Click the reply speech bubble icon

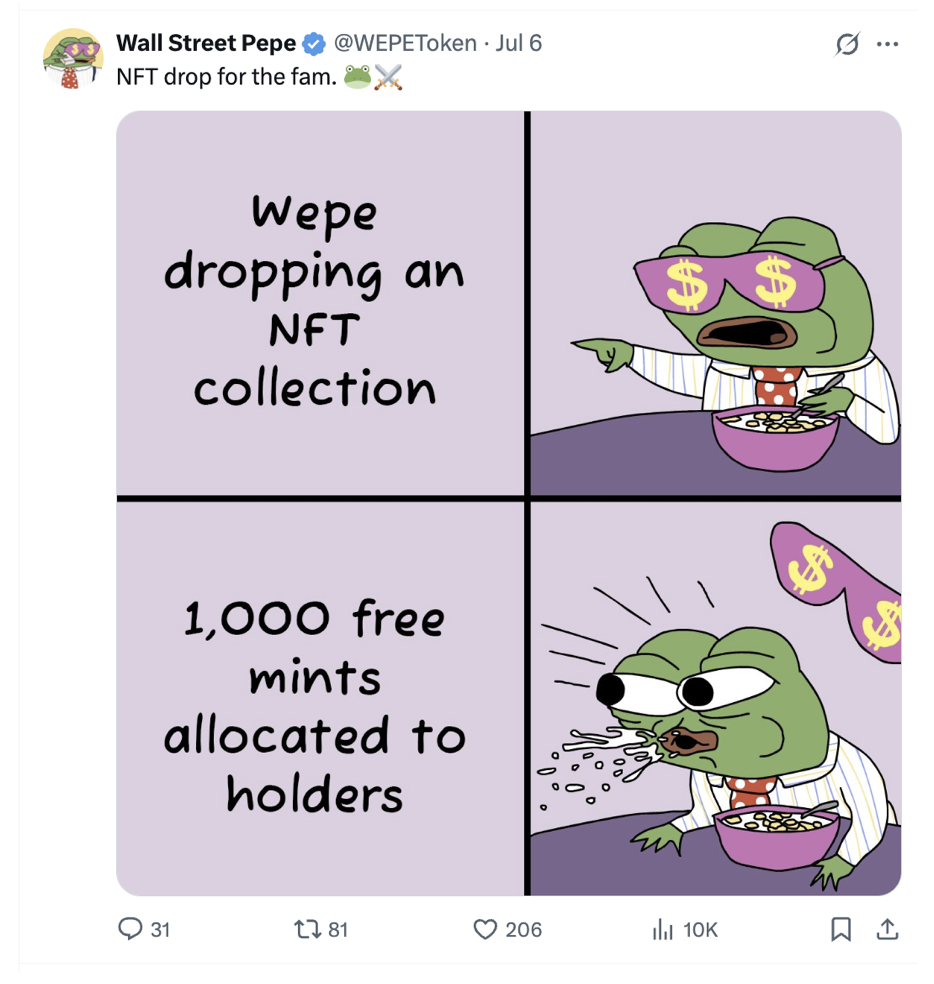tap(130, 929)
